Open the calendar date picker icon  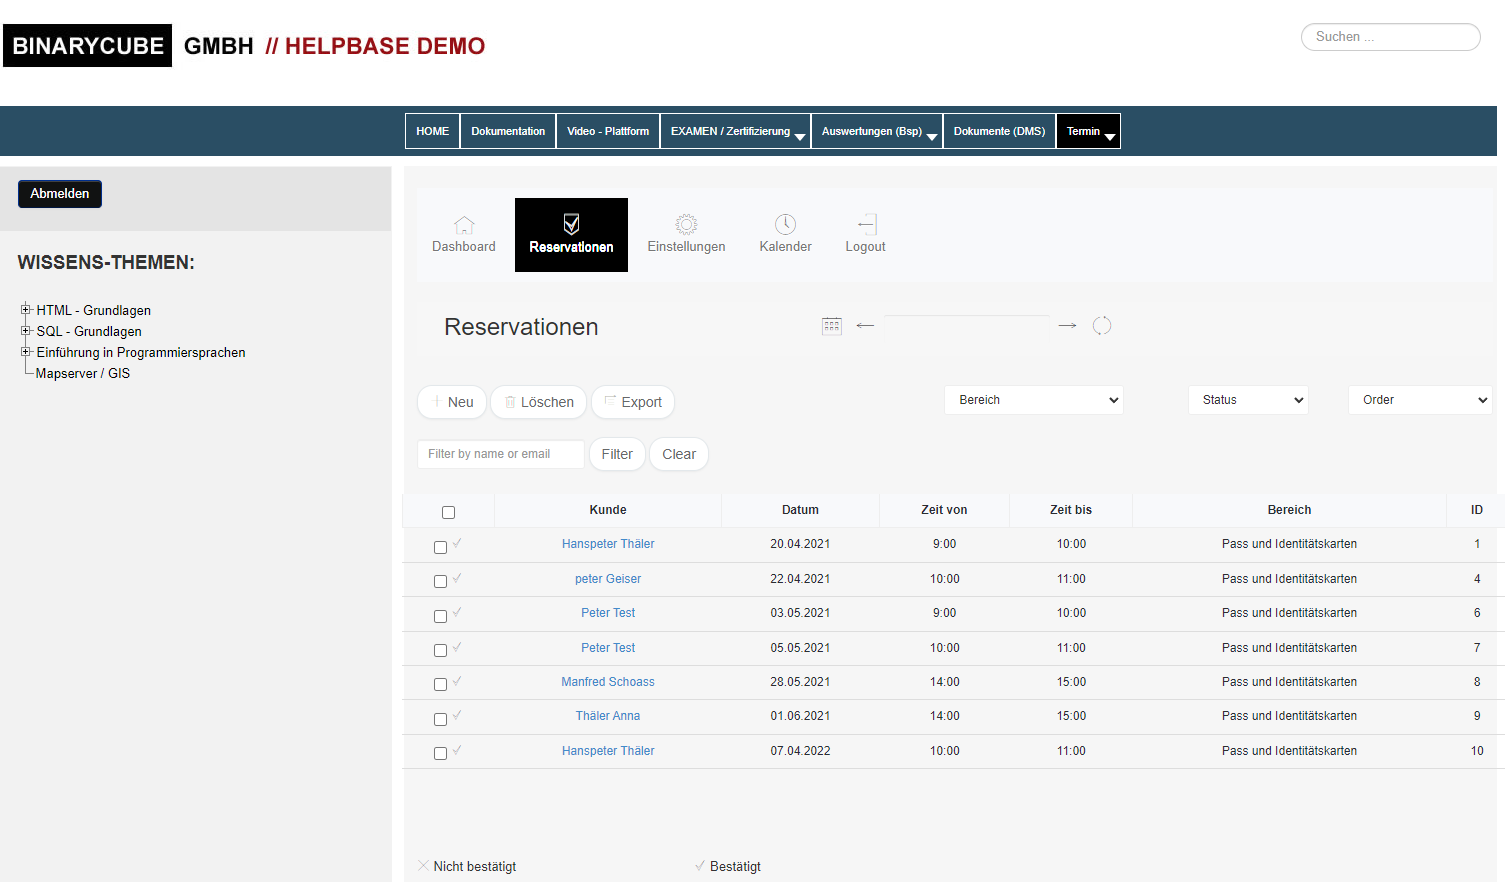831,326
